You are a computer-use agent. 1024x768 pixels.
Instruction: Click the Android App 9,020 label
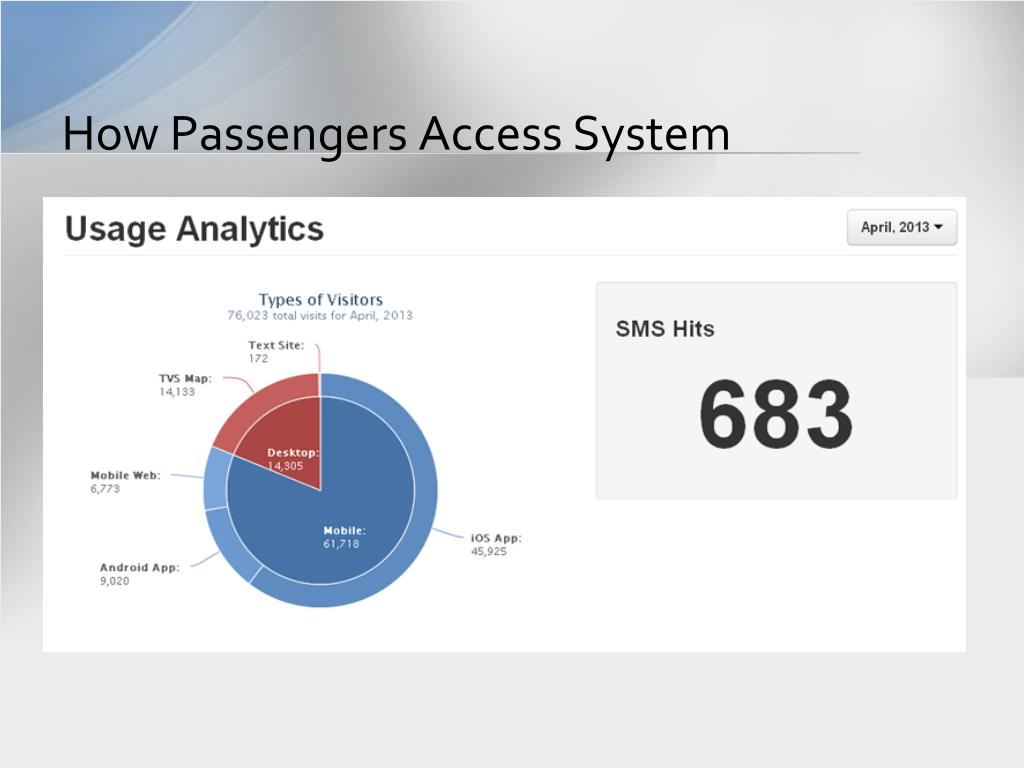139,574
